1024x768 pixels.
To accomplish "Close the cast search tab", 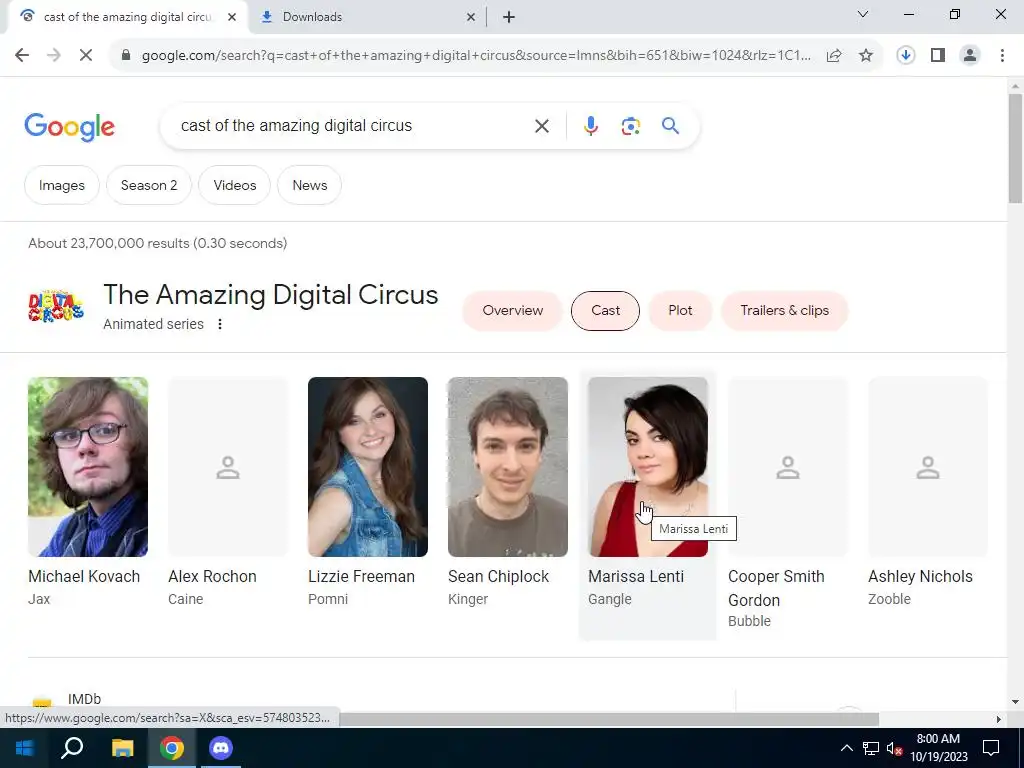I will (x=232, y=17).
